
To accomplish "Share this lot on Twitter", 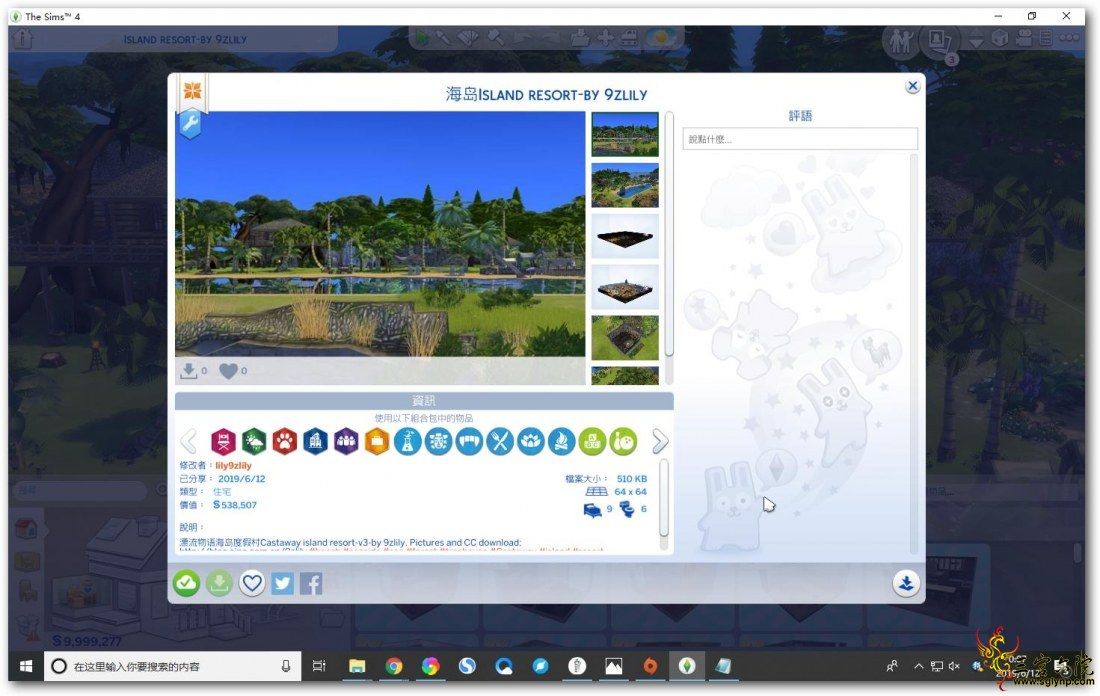I will (283, 583).
